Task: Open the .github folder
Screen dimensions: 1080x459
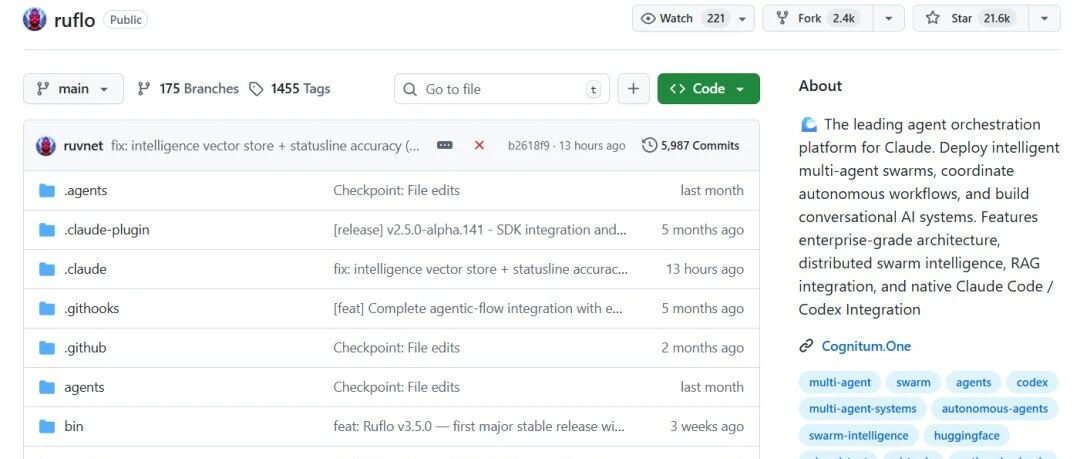Action: [x=85, y=348]
